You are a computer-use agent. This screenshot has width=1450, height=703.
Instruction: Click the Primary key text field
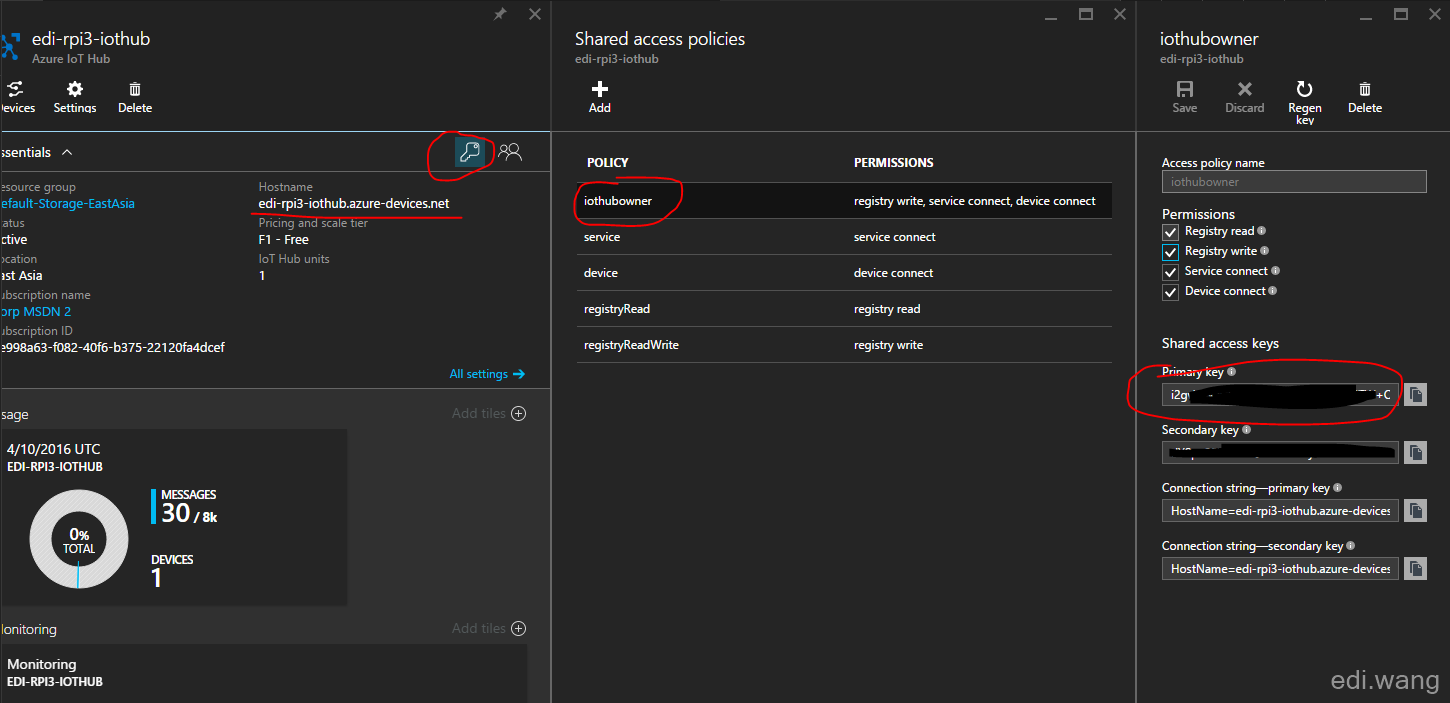tap(1280, 395)
